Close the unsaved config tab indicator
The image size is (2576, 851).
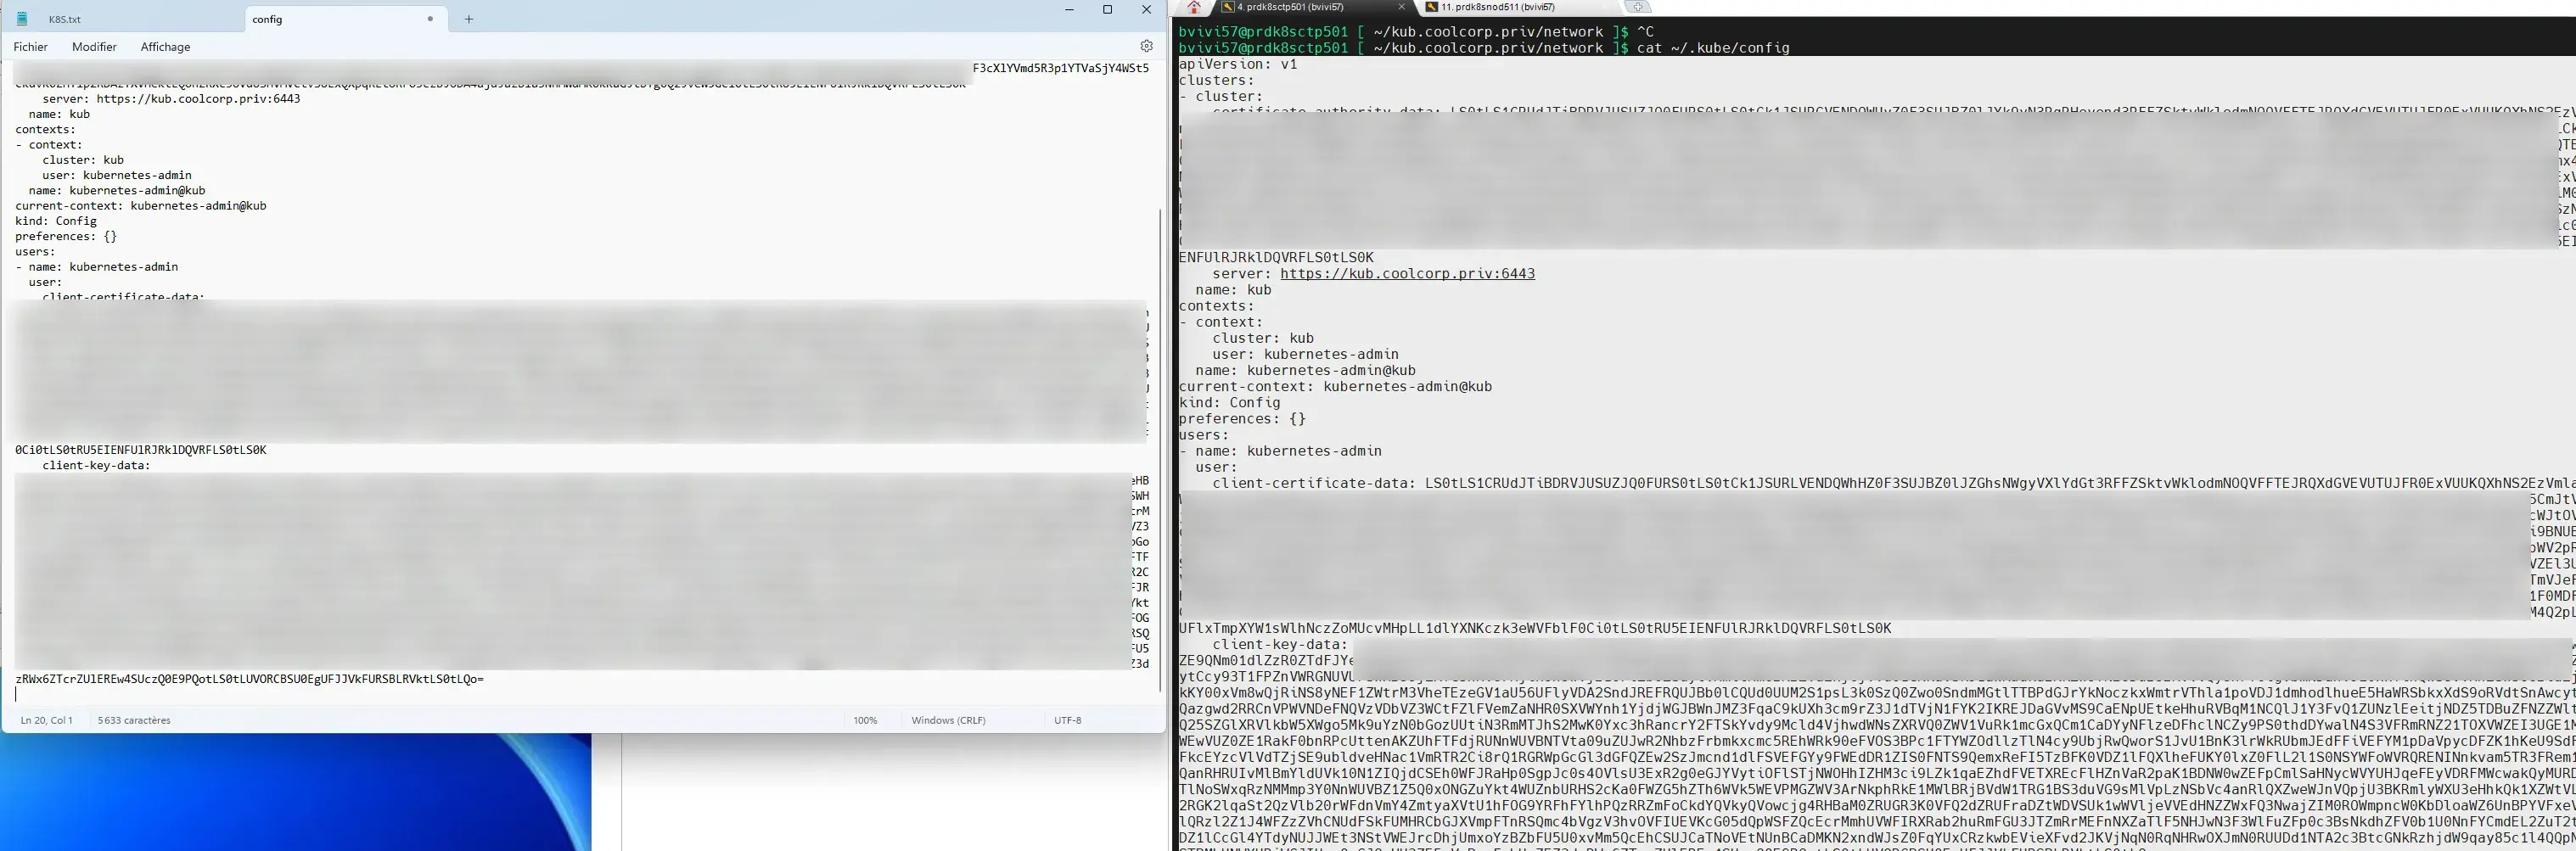(430, 19)
